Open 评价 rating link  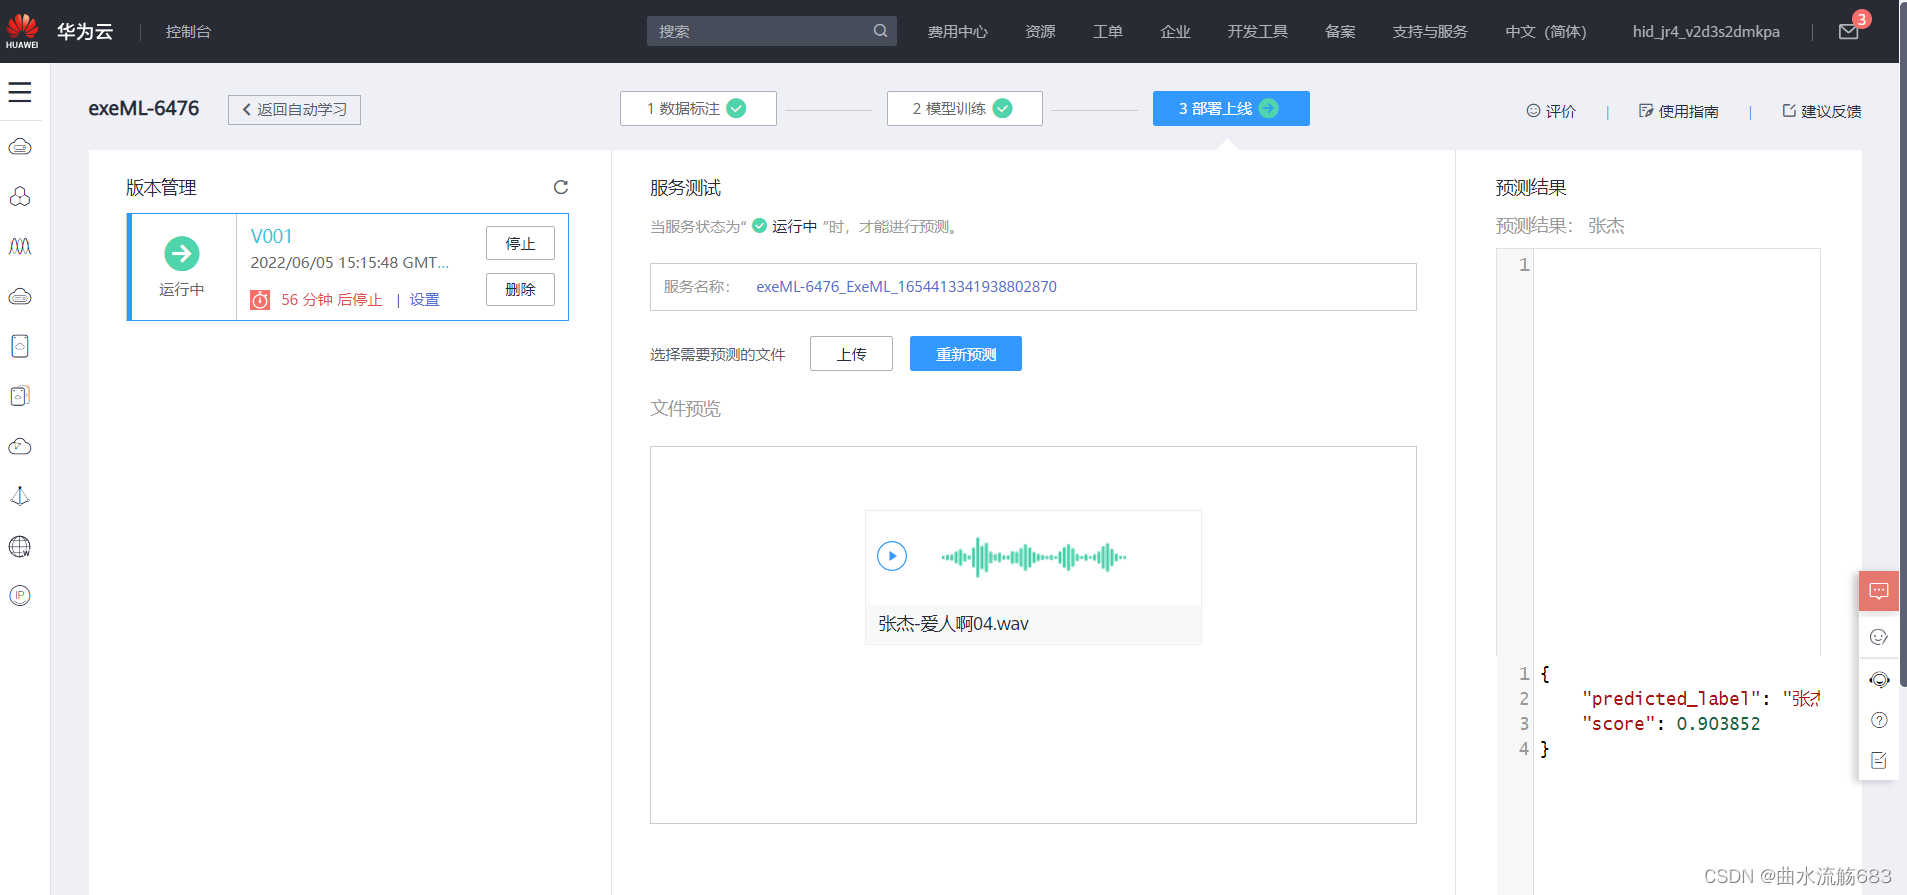1551,111
